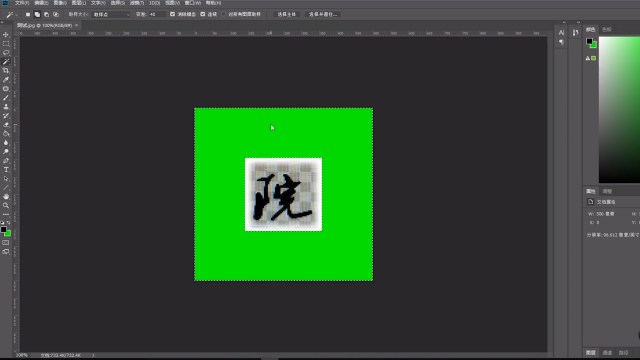Select the Dodge tool

point(6,151)
